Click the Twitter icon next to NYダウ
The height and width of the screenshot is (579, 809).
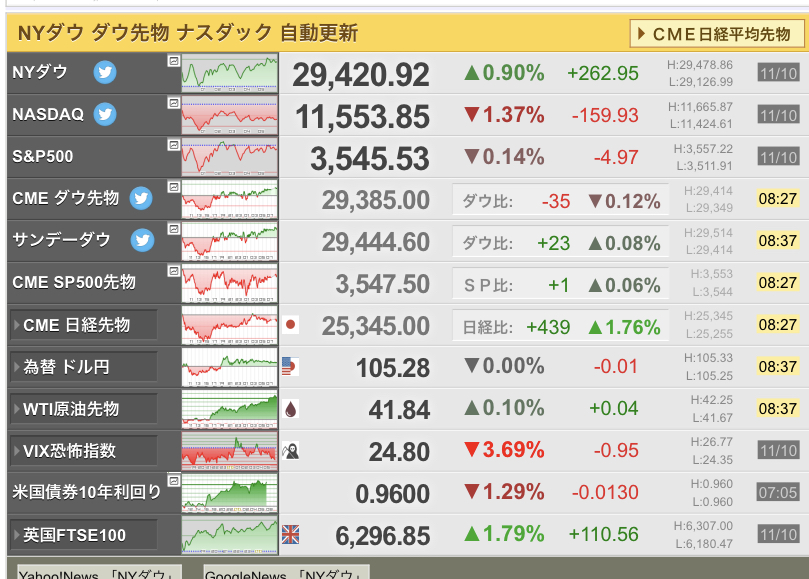tap(105, 72)
